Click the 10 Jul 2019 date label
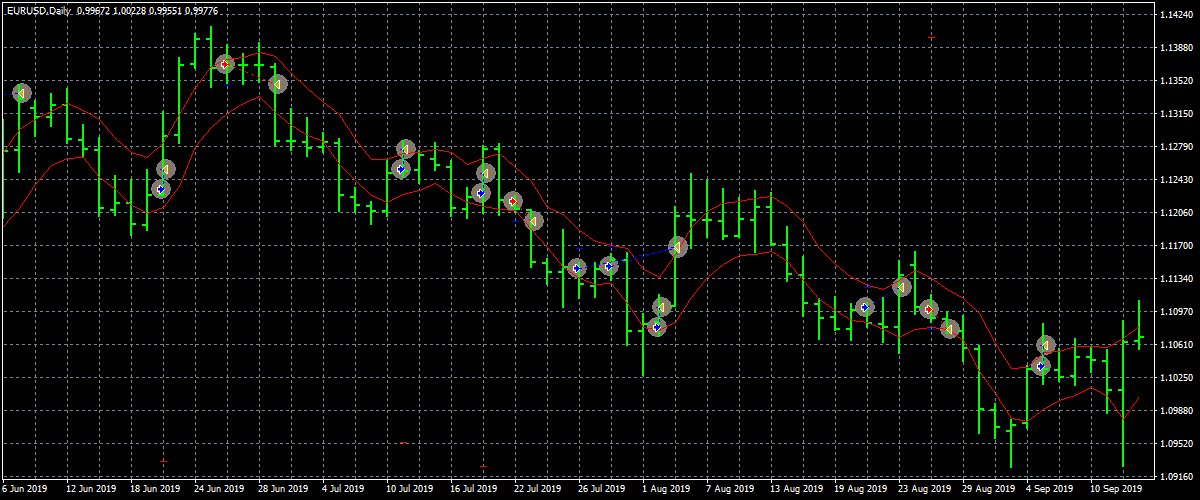The image size is (1200, 500). coord(410,490)
